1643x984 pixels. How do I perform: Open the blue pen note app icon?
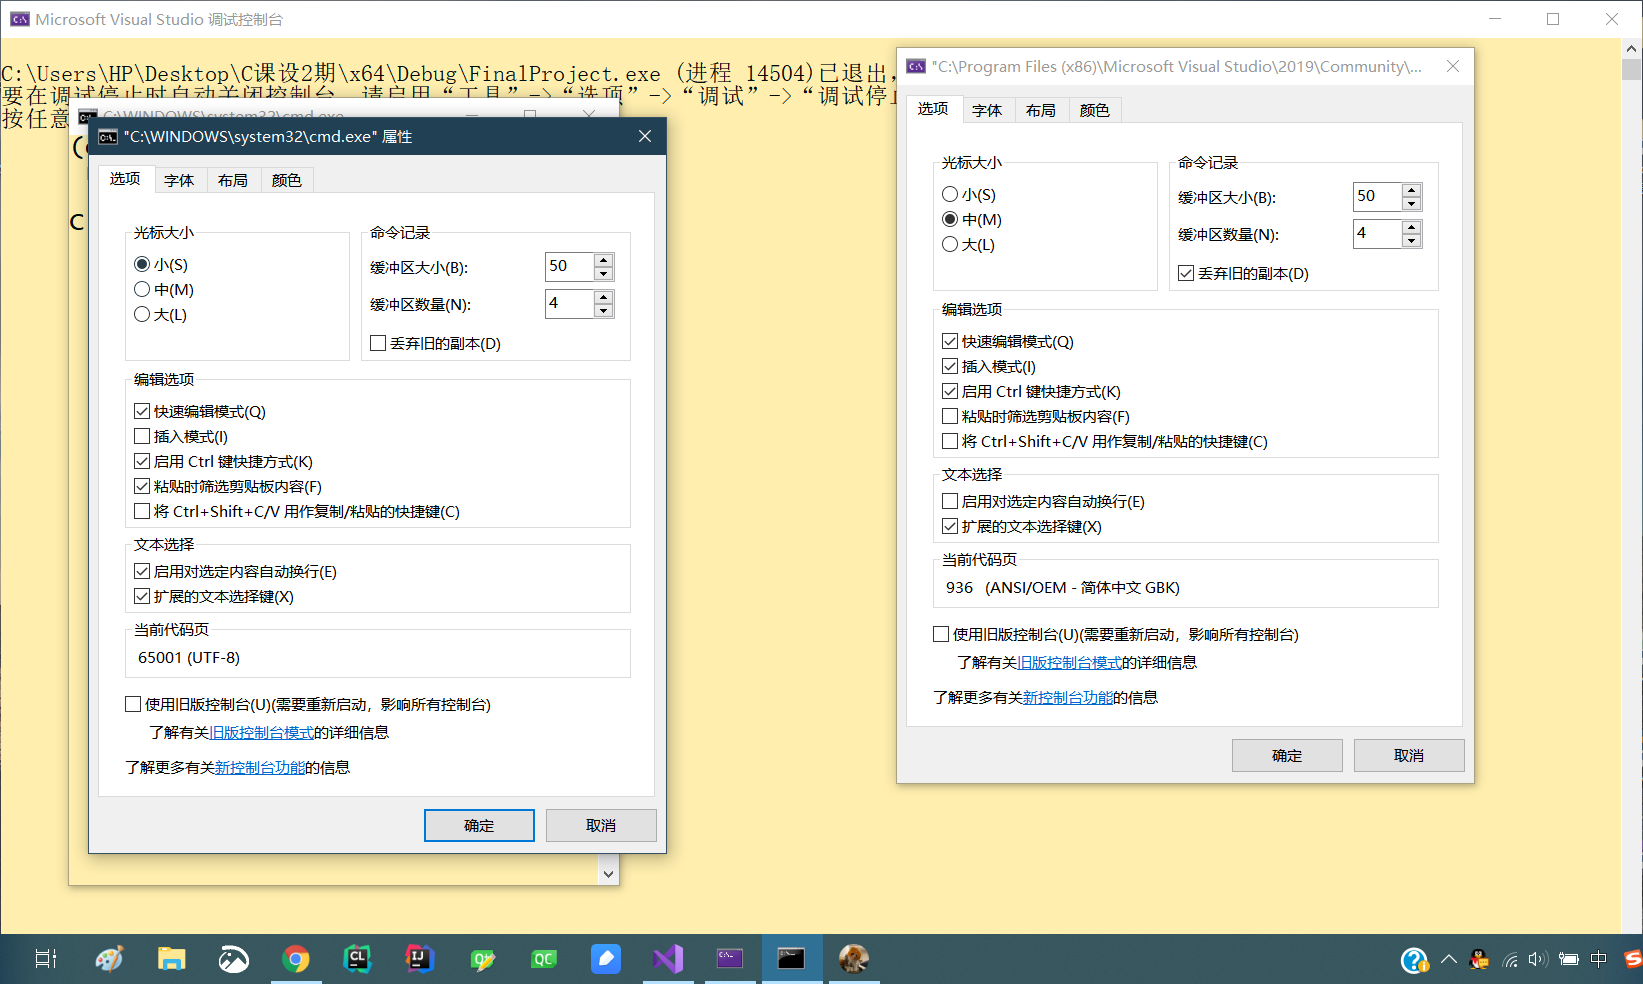(x=606, y=959)
